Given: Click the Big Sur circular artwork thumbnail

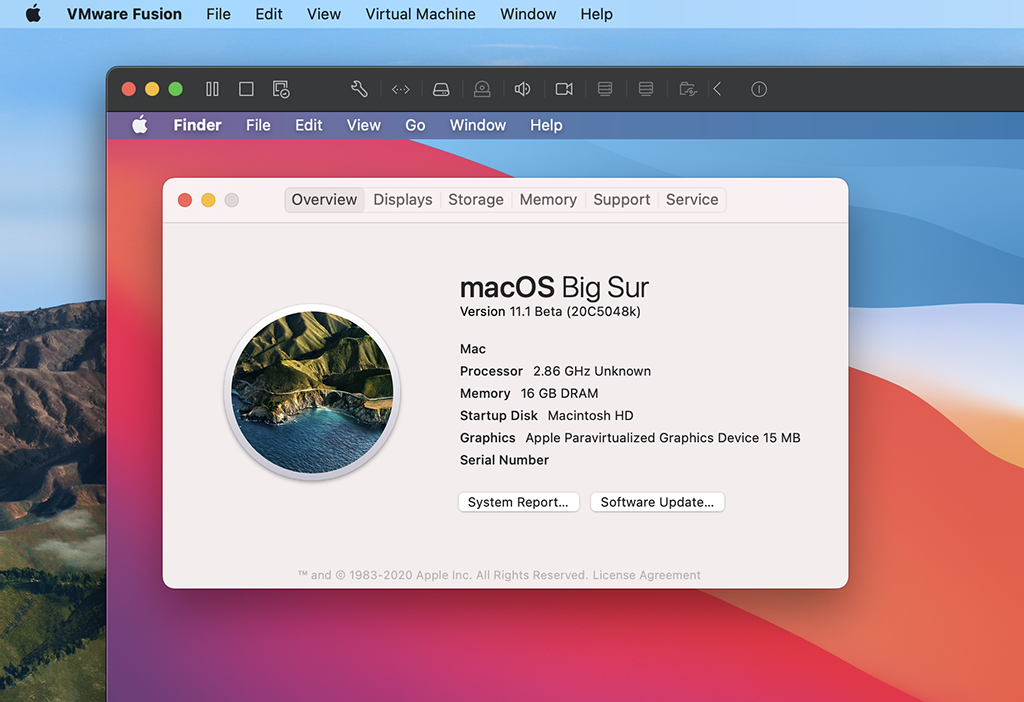Looking at the screenshot, I should 313,391.
